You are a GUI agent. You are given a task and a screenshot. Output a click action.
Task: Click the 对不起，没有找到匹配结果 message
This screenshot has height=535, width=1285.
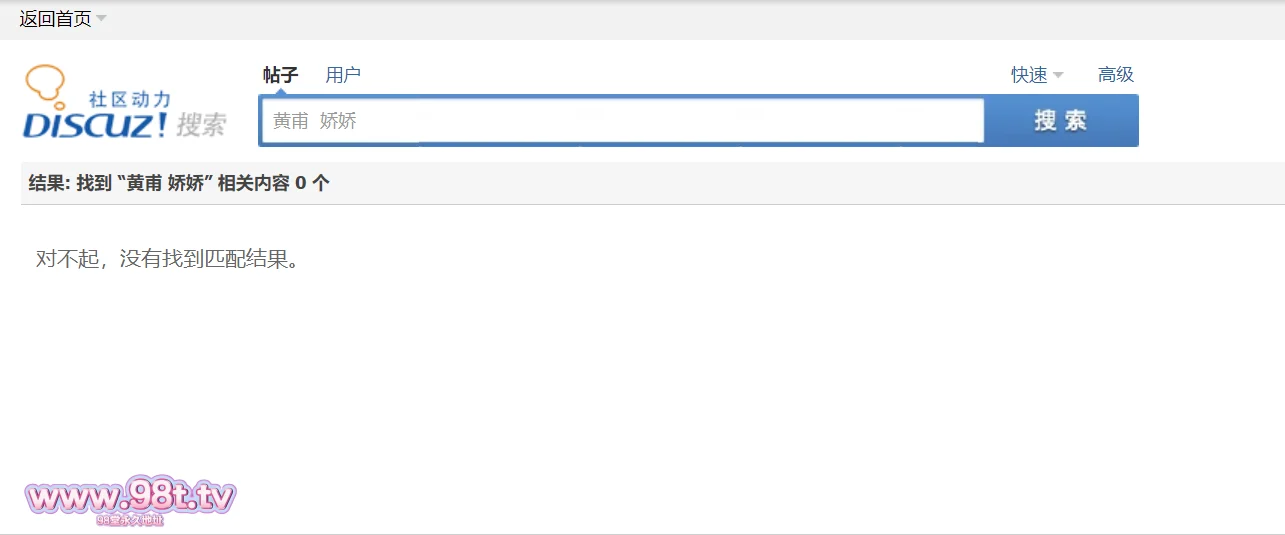pos(168,259)
